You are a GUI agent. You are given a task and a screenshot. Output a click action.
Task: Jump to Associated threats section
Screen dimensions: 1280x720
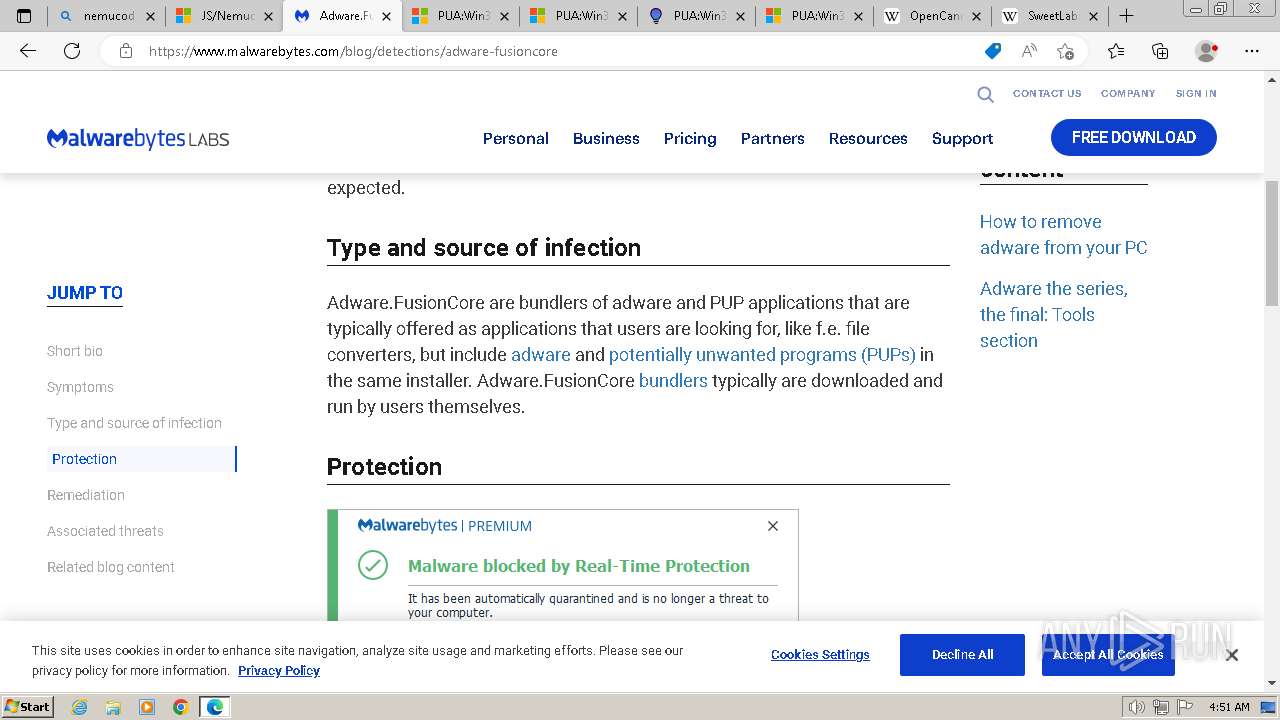click(x=105, y=531)
